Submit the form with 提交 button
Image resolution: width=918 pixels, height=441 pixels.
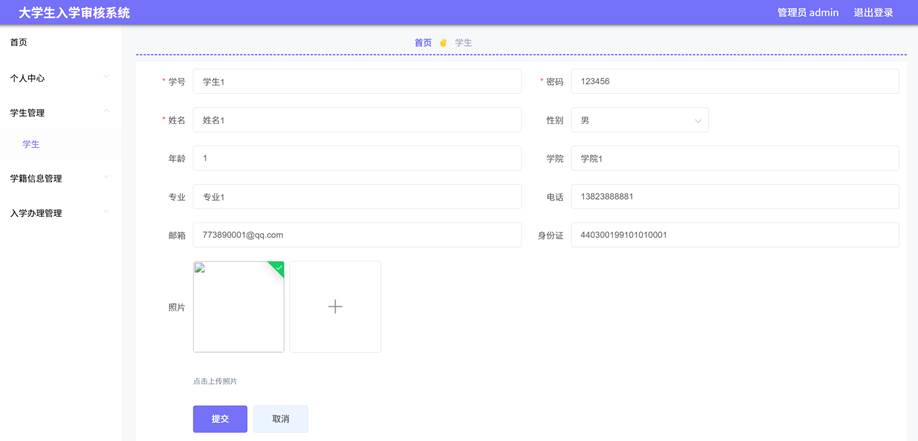[x=220, y=419]
